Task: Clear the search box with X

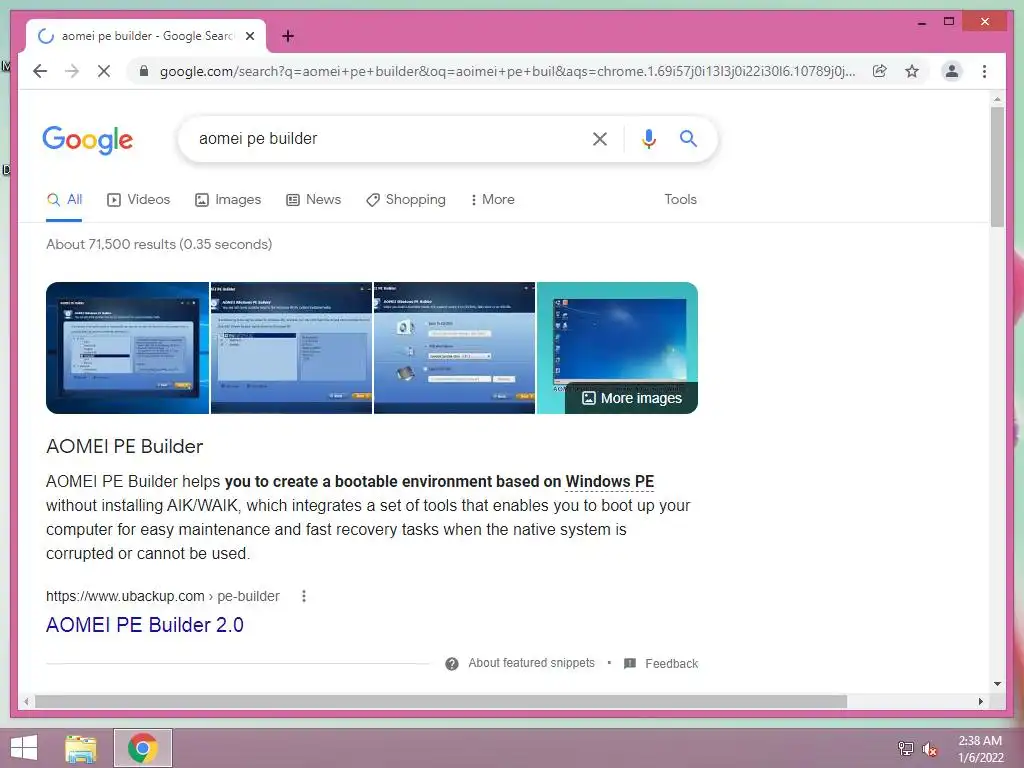Action: tap(600, 138)
